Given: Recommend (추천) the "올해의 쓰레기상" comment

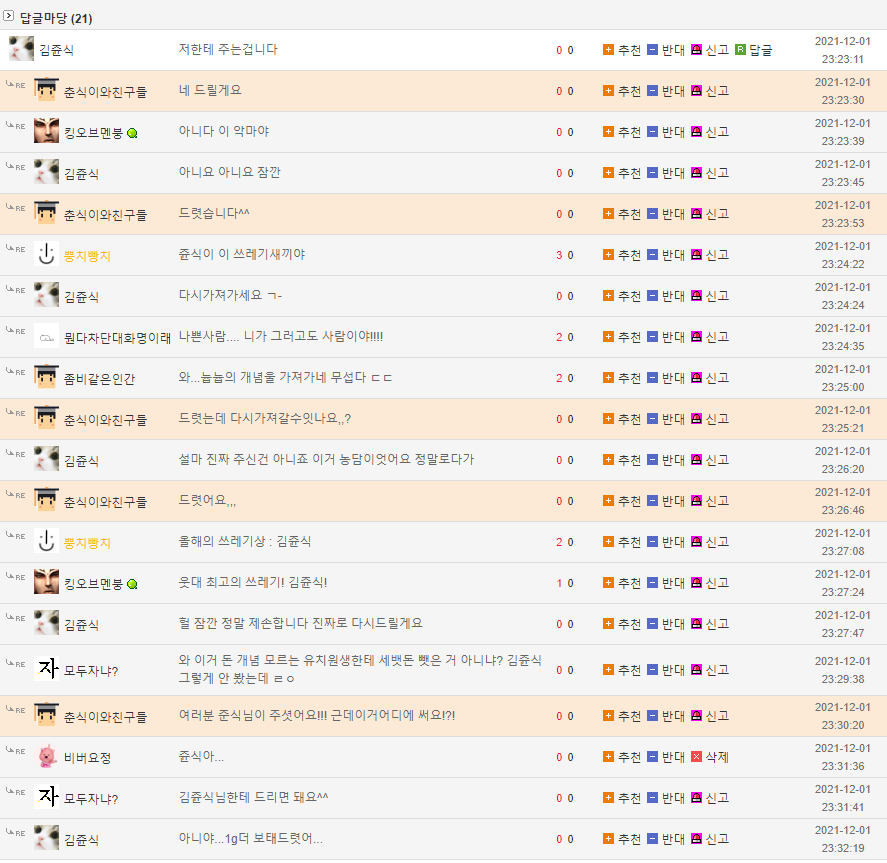Looking at the screenshot, I should point(609,542).
